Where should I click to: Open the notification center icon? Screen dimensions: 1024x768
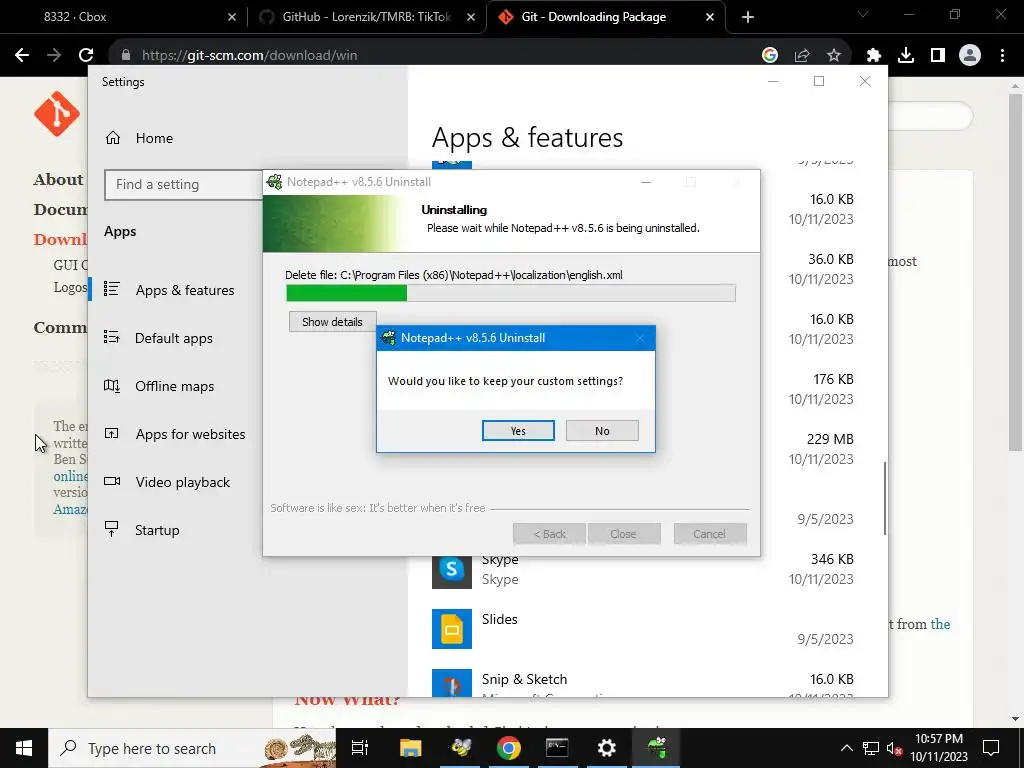coord(991,748)
